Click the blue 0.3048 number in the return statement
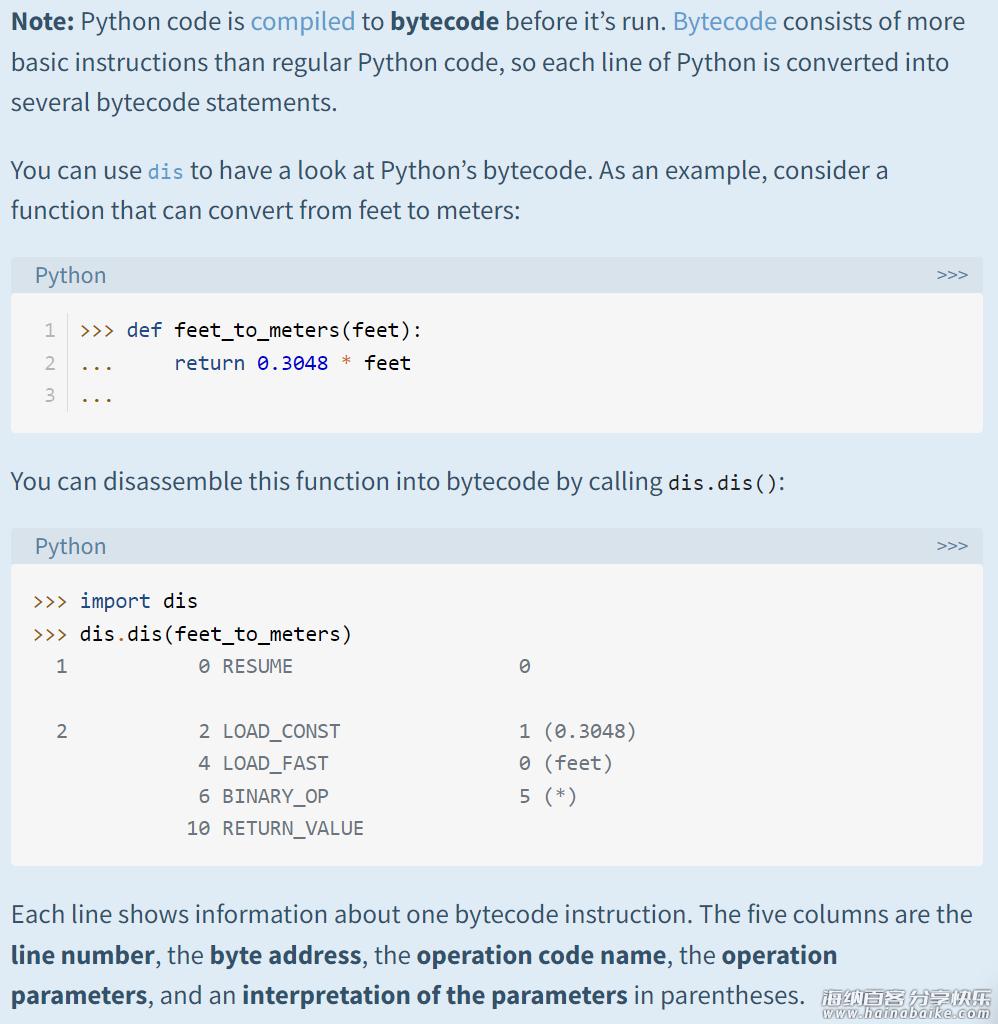Screen dimensions: 998x1024 pyautogui.click(x=292, y=363)
